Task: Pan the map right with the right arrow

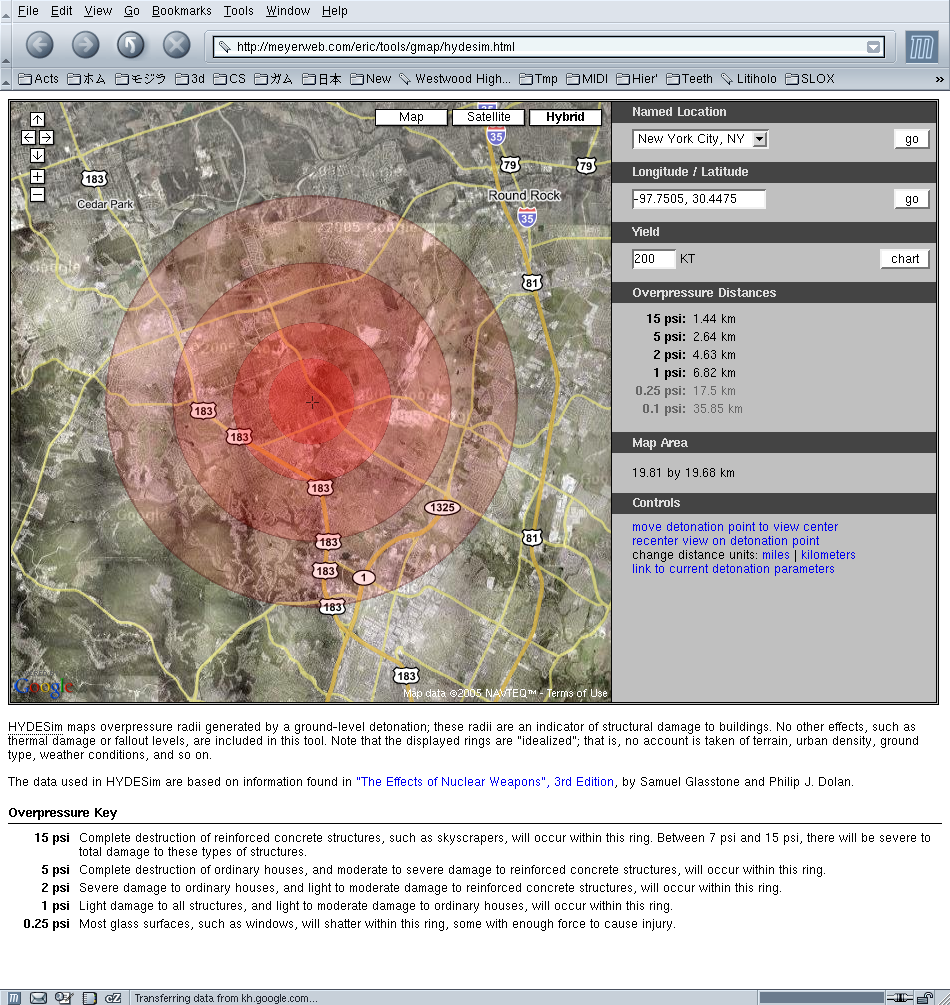Action: coord(47,137)
